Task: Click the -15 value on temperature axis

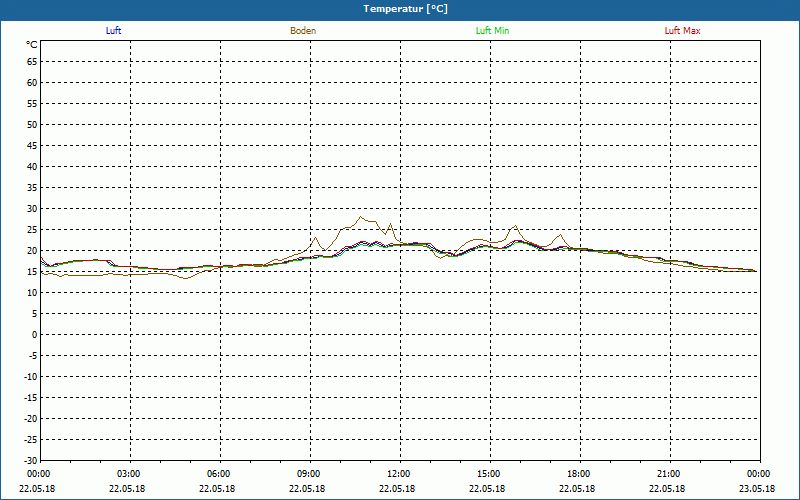Action: pyautogui.click(x=31, y=397)
